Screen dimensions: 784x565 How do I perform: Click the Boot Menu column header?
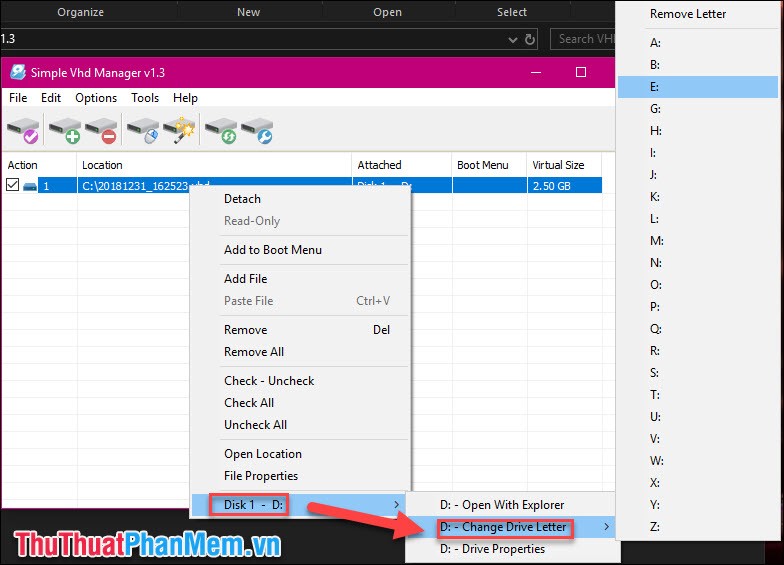(x=490, y=165)
